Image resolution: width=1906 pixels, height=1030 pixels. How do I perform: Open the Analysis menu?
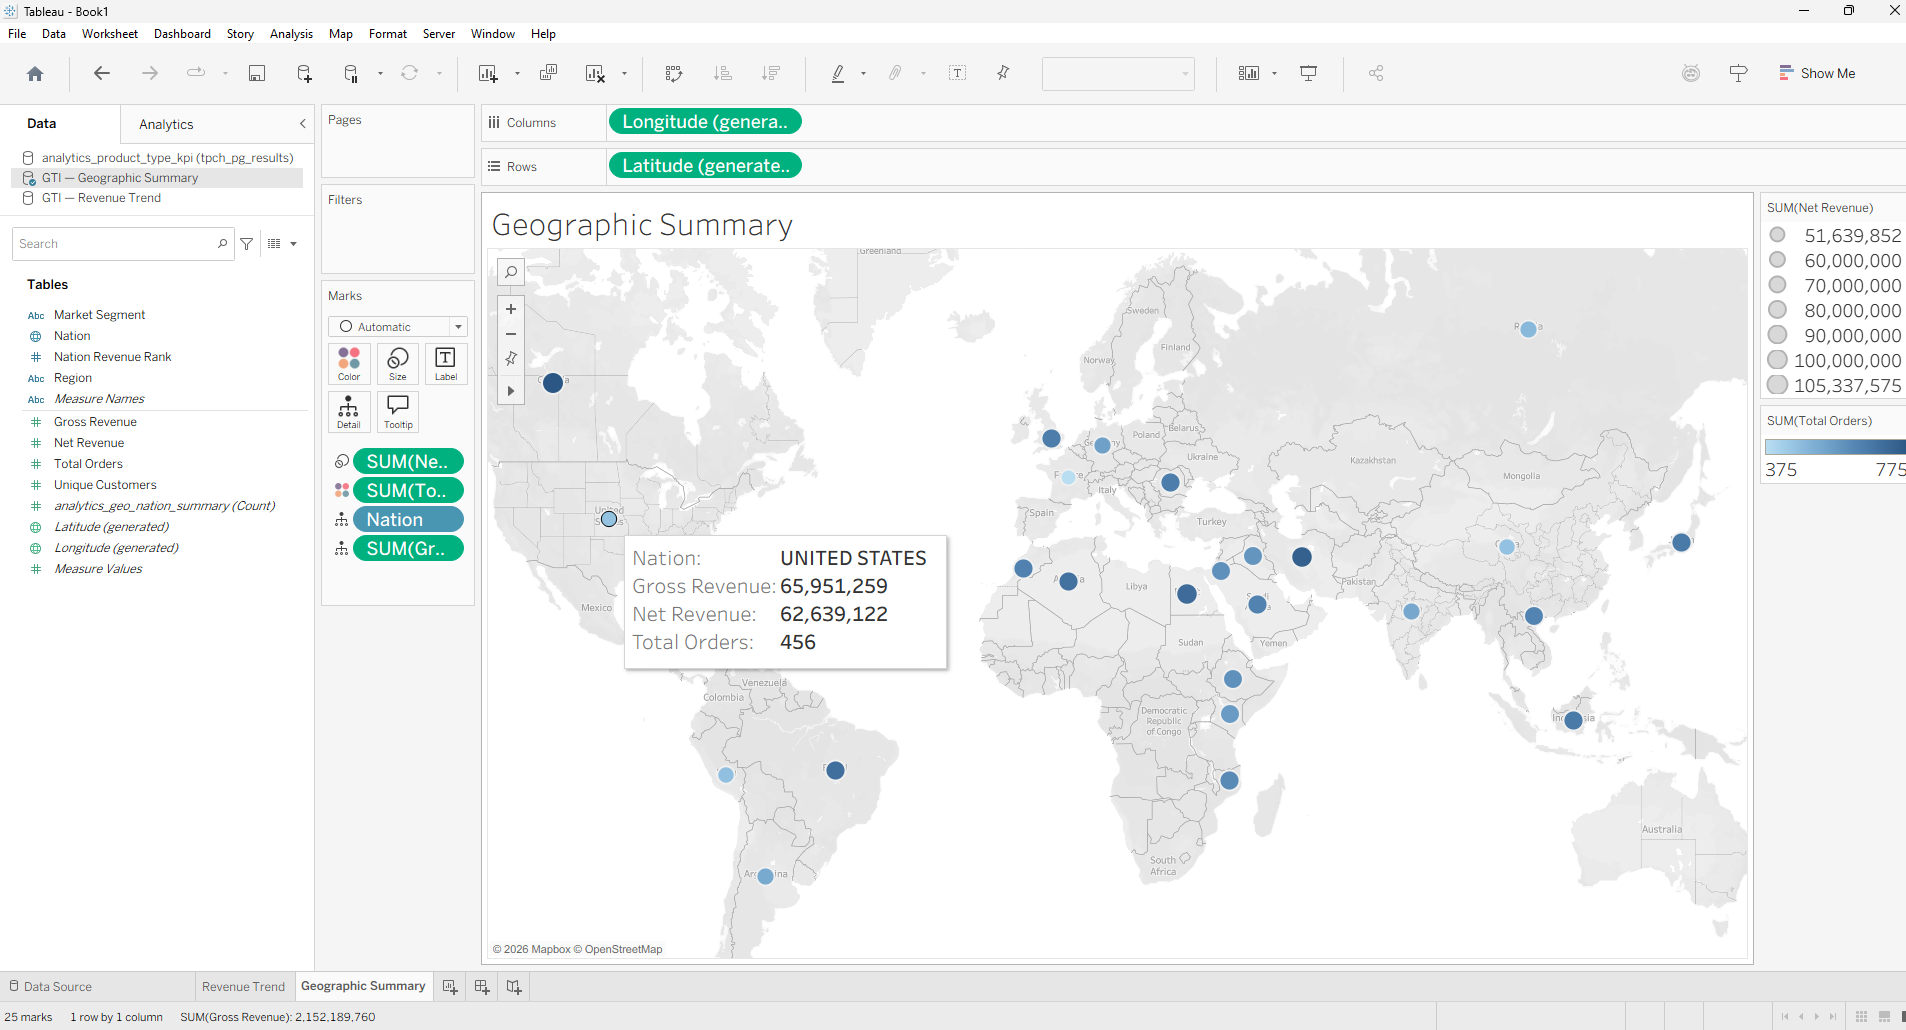click(291, 34)
